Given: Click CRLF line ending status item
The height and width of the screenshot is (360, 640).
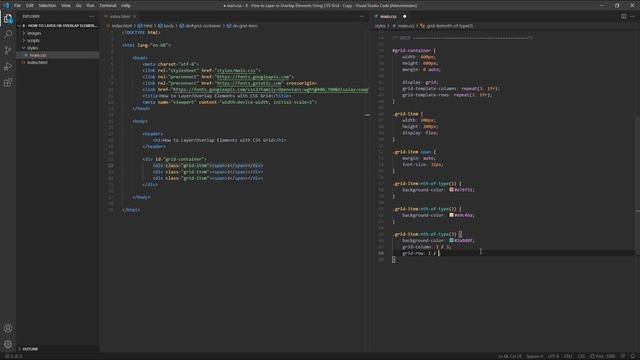Looking at the screenshot, I should pyautogui.click(x=568, y=356).
